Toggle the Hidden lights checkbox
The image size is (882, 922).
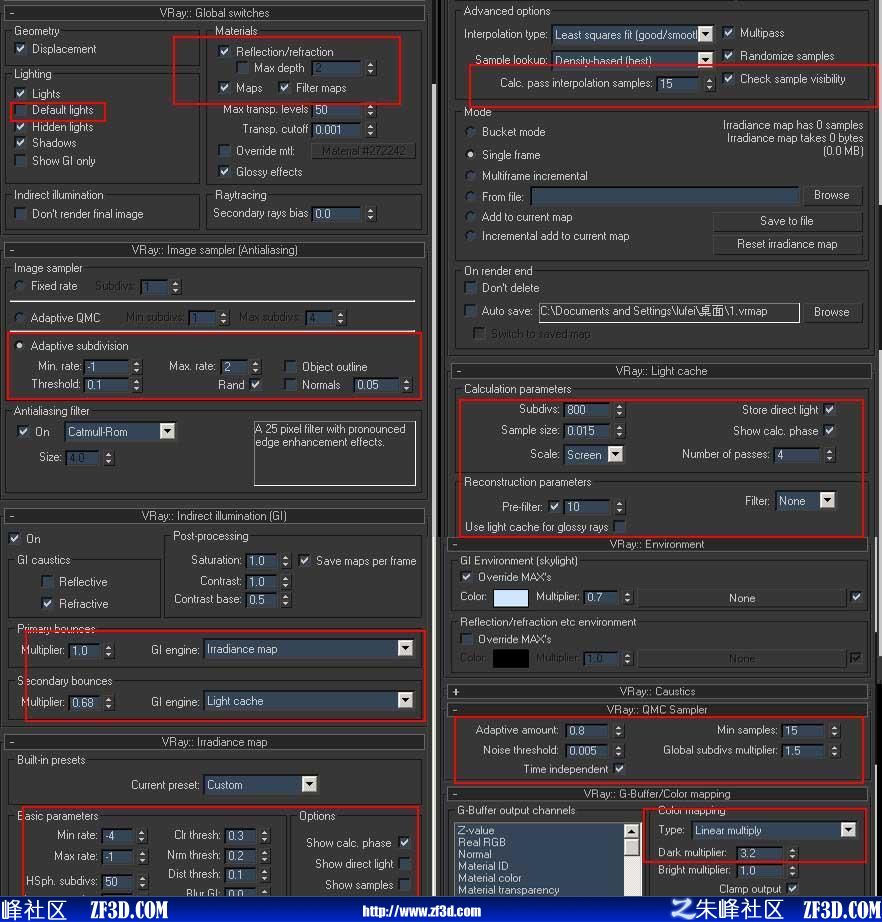click(x=21, y=126)
